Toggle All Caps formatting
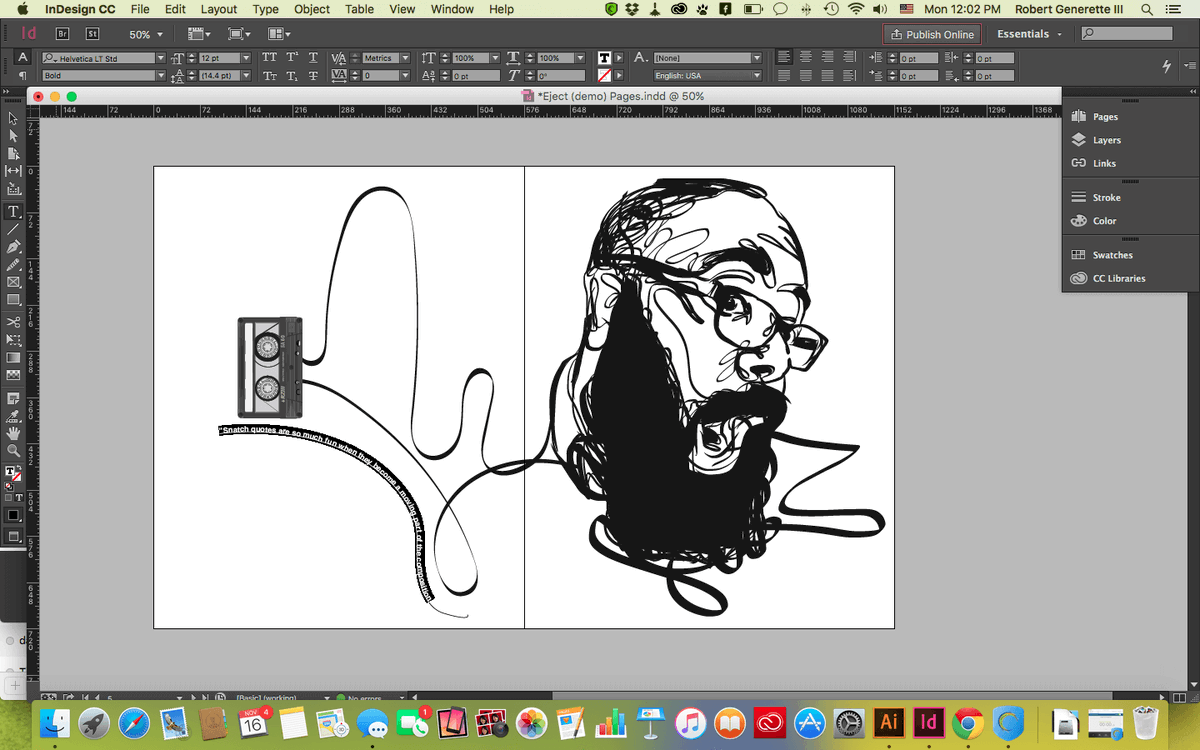The width and height of the screenshot is (1200, 750). pos(269,58)
